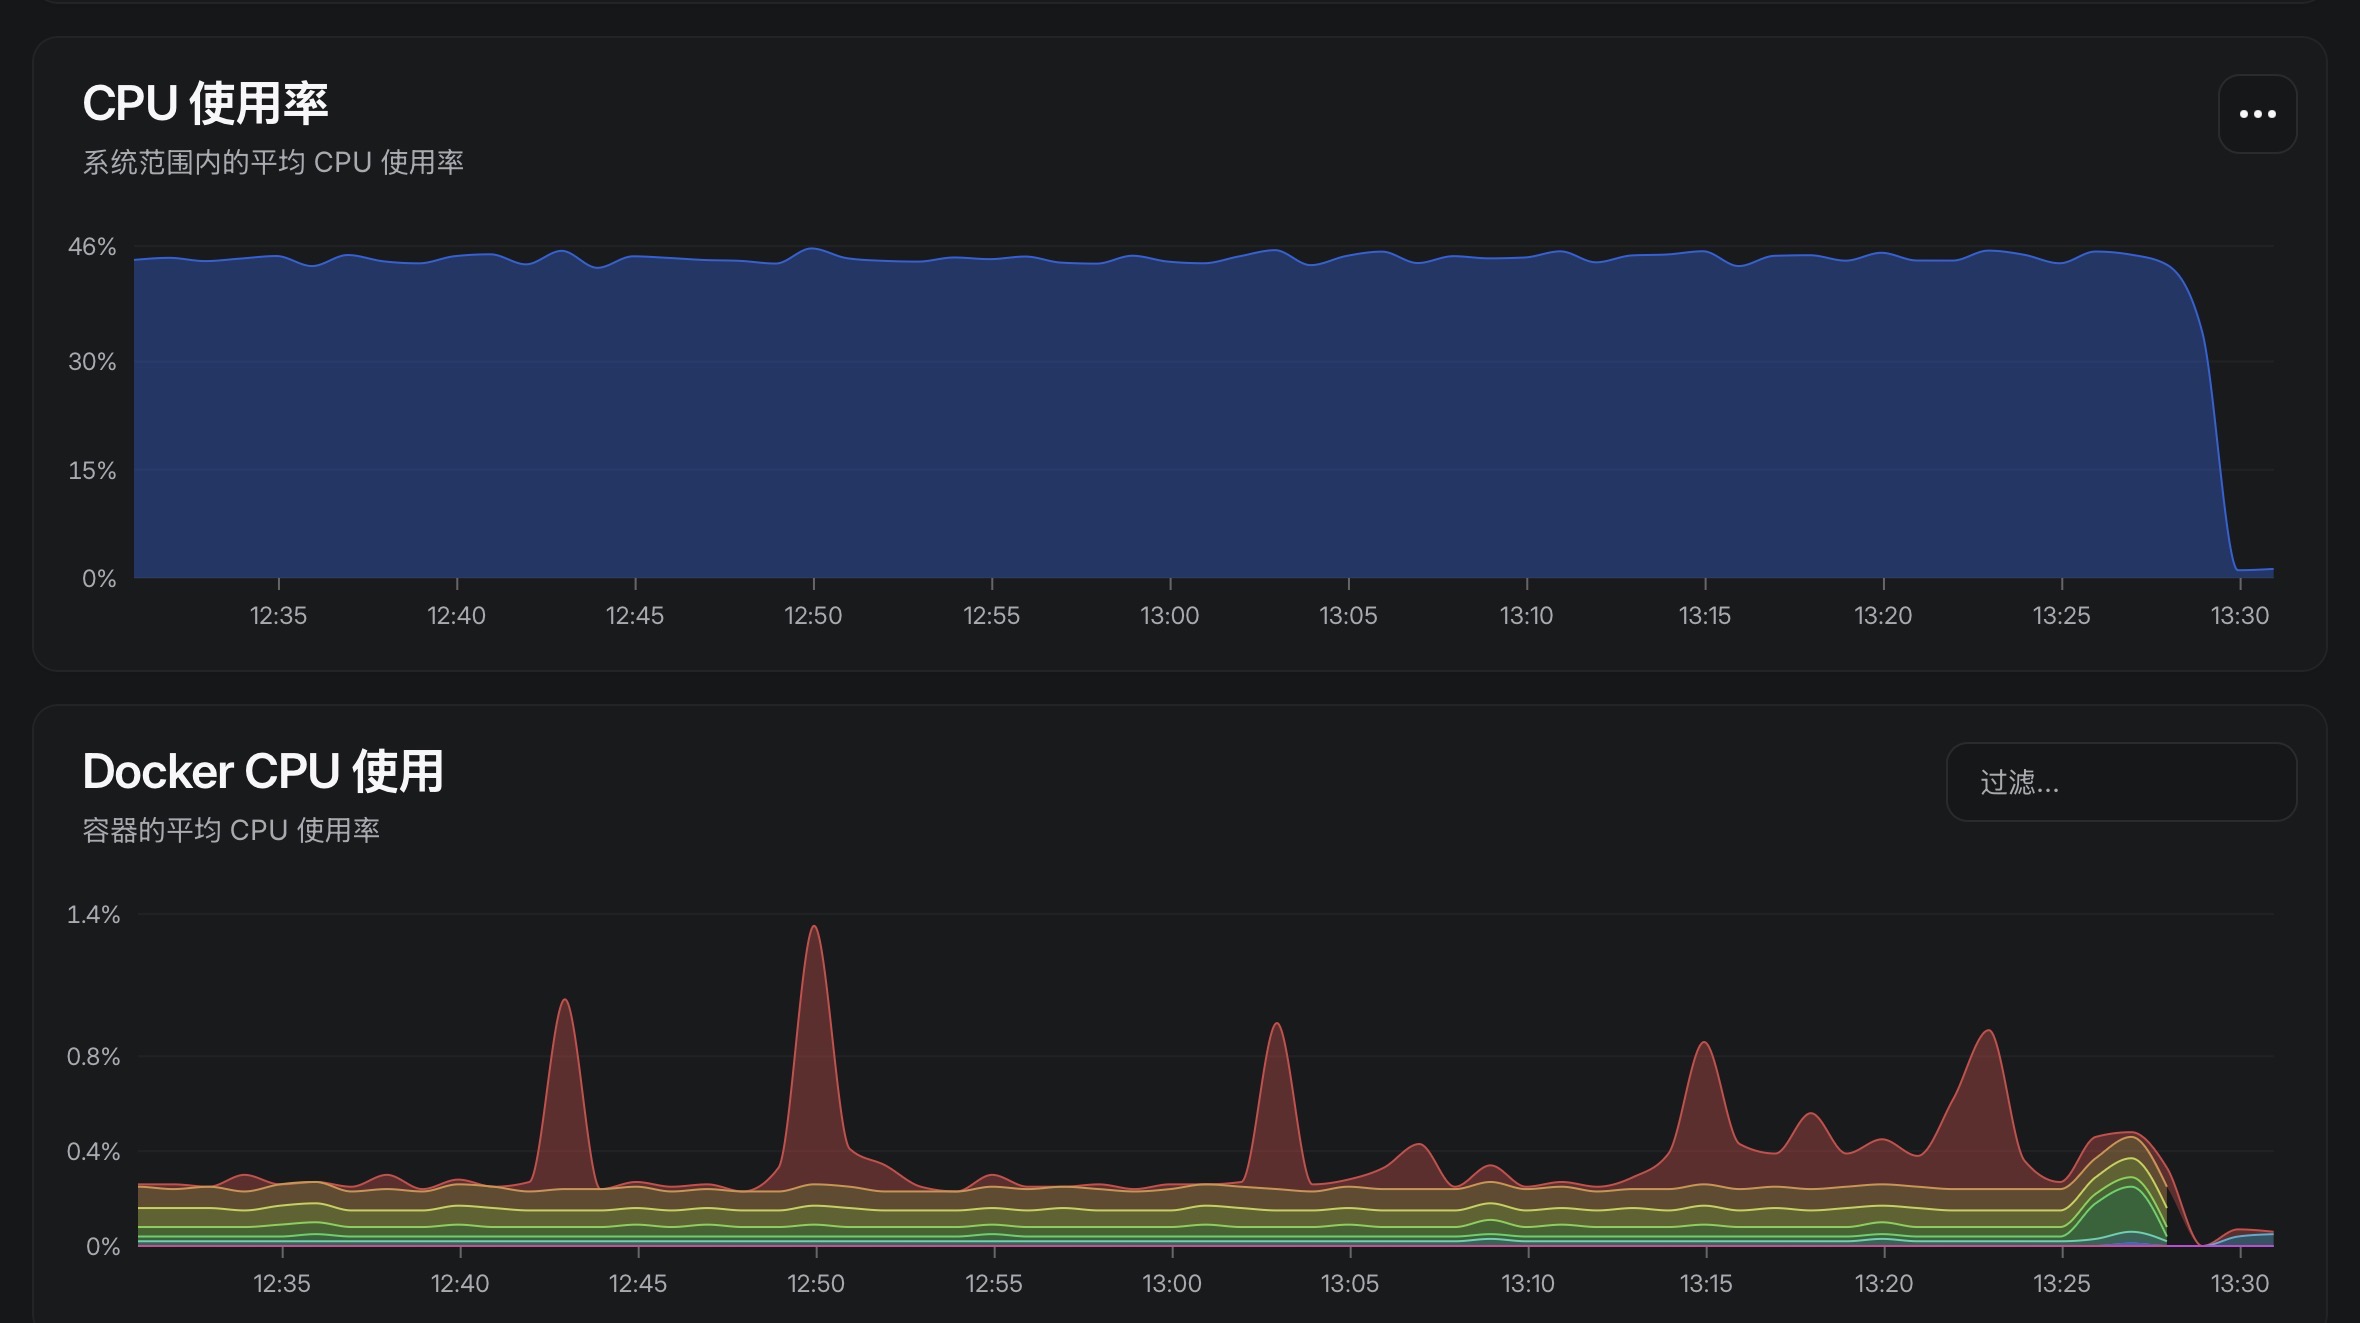Image resolution: width=2360 pixels, height=1323 pixels.
Task: Focus the 过滤... filter input field
Action: point(2120,782)
